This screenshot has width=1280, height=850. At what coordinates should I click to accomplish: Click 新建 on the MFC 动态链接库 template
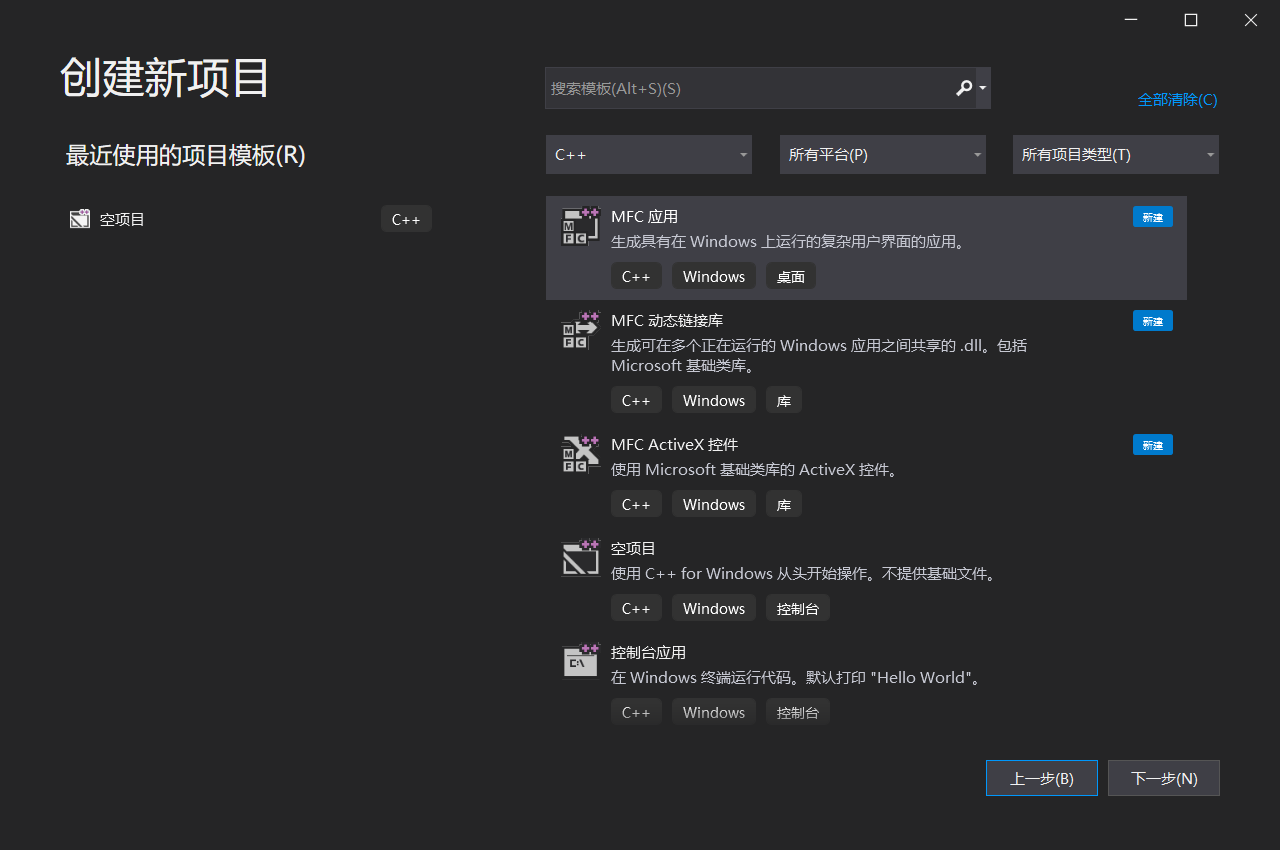1152,320
